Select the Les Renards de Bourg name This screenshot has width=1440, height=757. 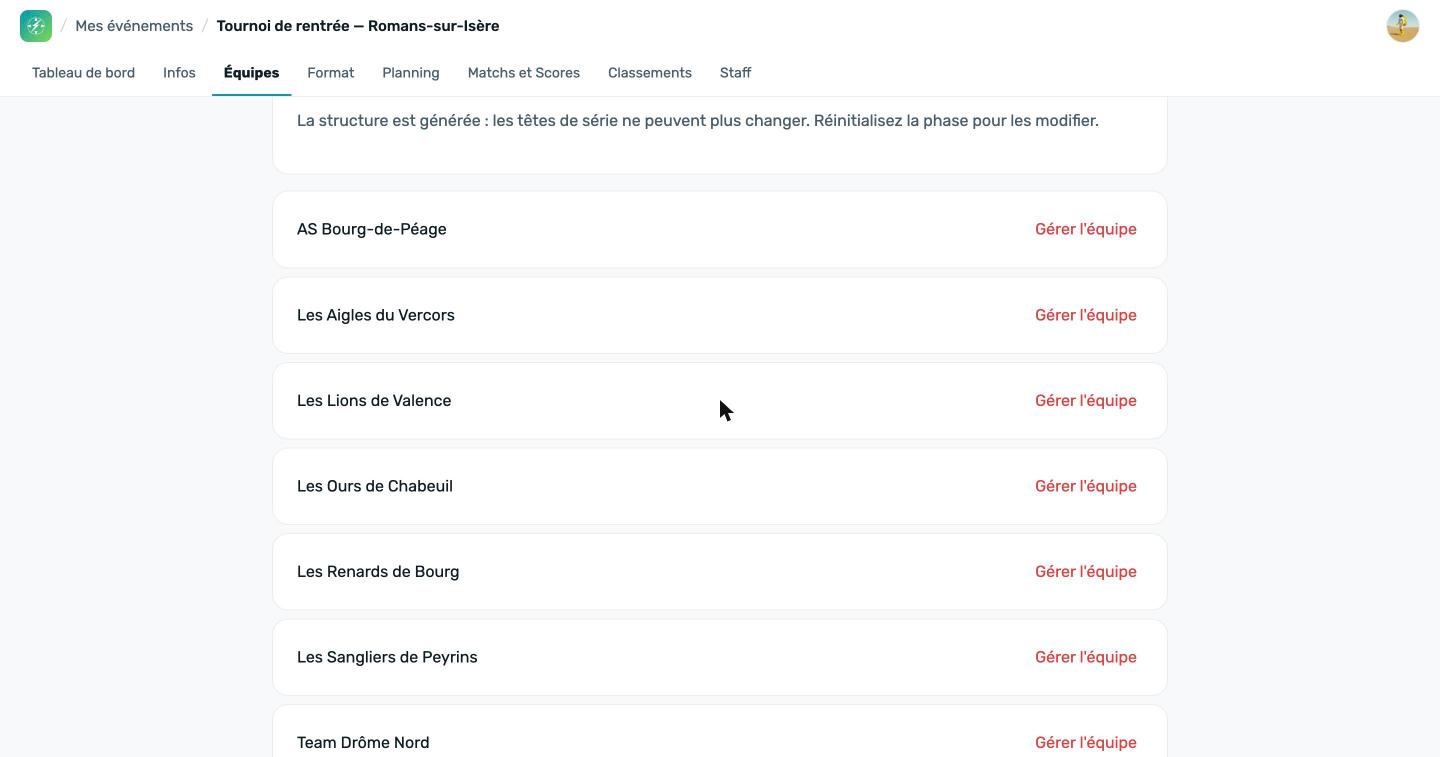pyautogui.click(x=378, y=572)
